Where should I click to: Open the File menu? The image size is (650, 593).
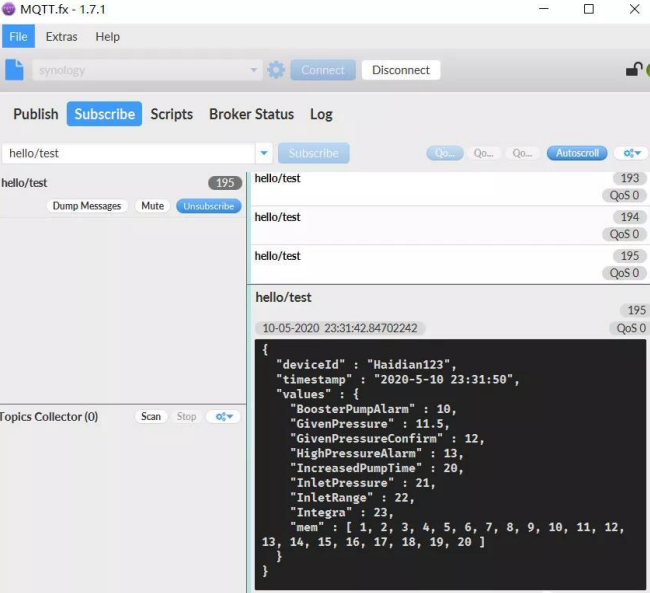(18, 36)
